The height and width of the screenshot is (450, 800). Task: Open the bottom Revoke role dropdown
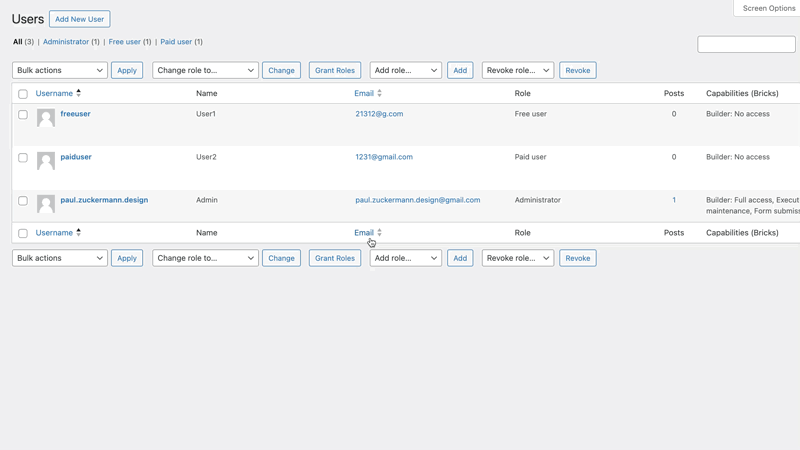click(518, 258)
